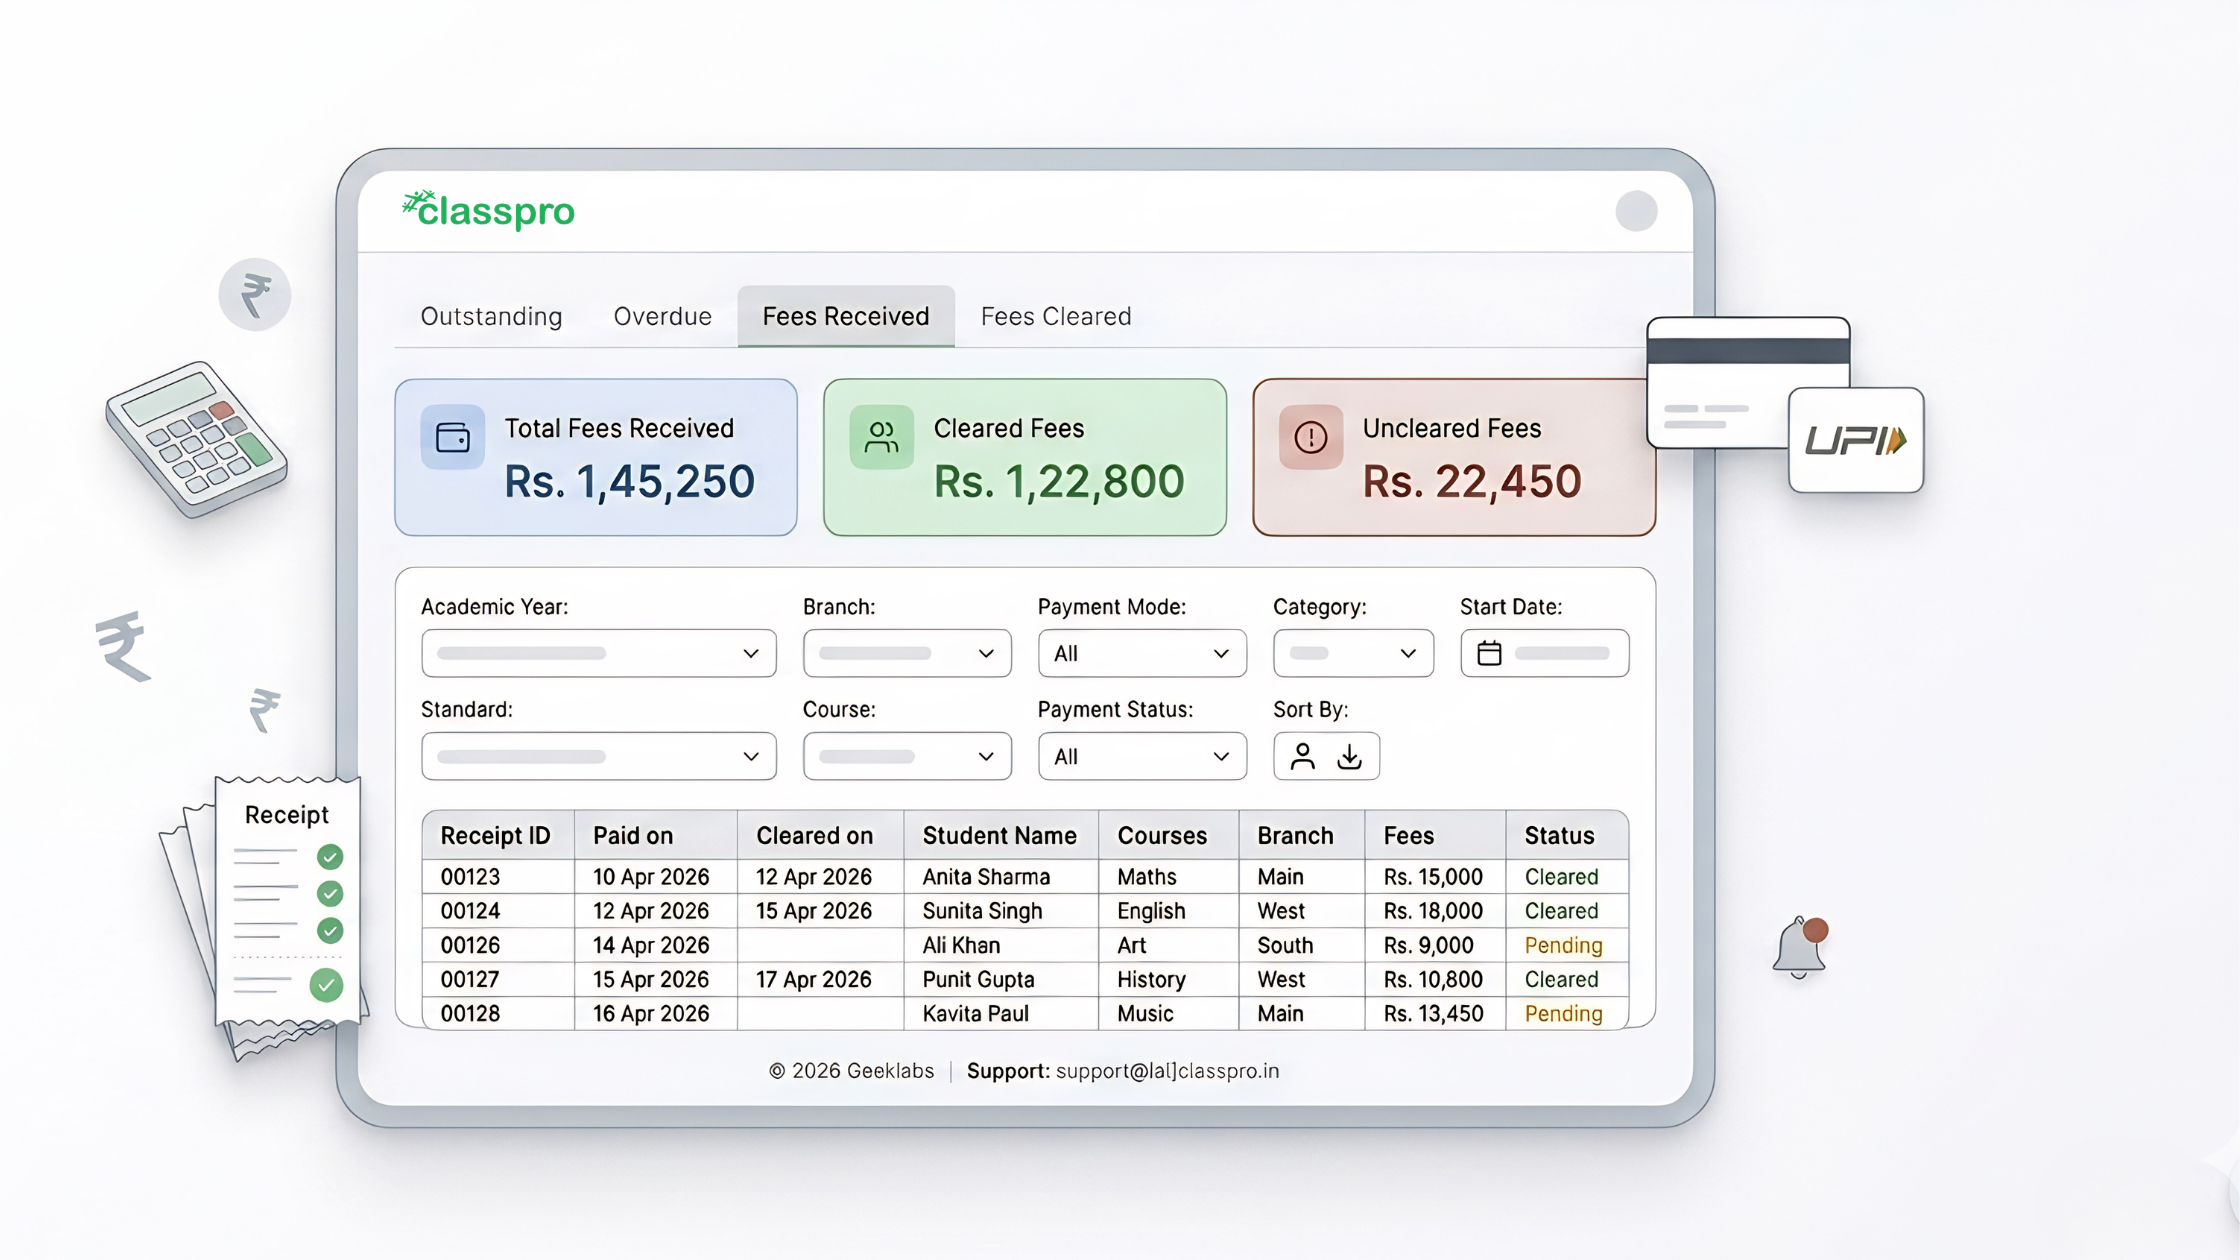Select the Pending status on Ali Khan's row
The width and height of the screenshot is (2240, 1260).
coord(1562,944)
